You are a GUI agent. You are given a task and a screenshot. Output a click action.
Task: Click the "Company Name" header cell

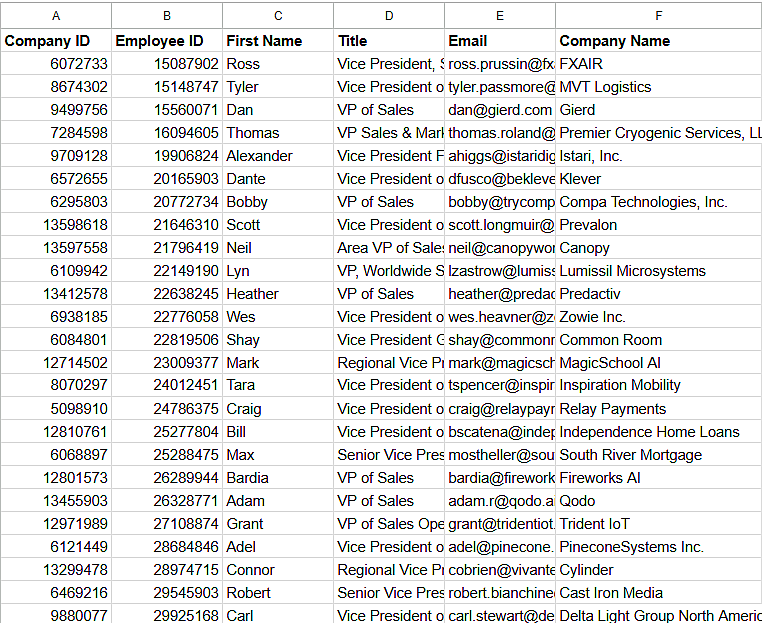pyautogui.click(x=658, y=41)
